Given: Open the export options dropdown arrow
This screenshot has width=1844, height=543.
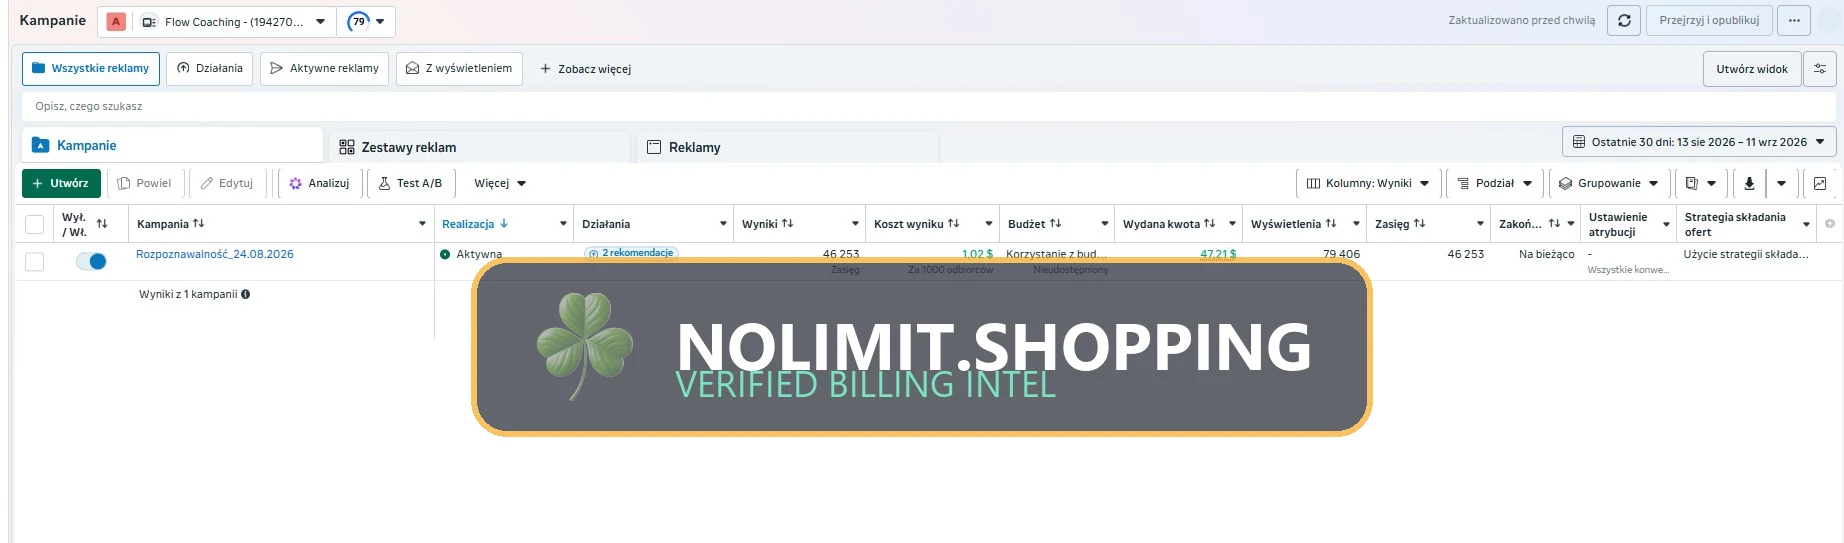Looking at the screenshot, I should 1781,183.
